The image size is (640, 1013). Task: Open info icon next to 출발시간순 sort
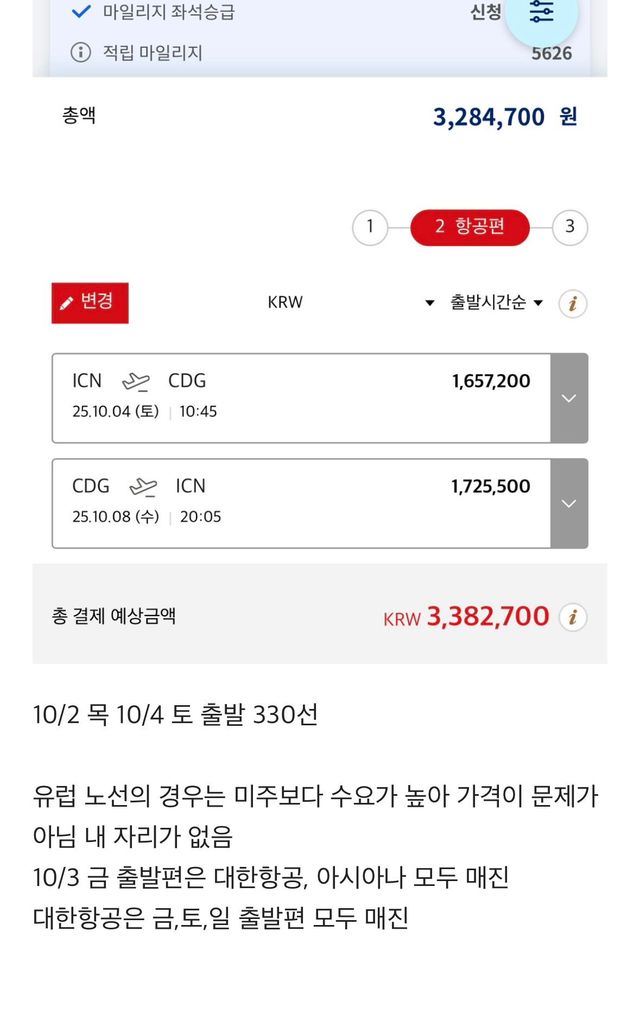[572, 303]
